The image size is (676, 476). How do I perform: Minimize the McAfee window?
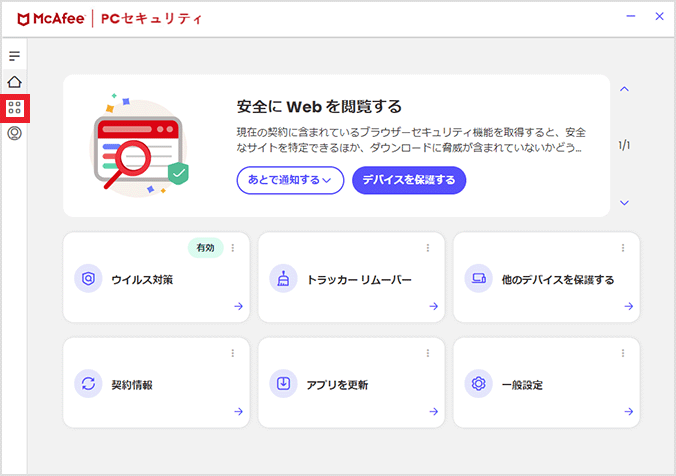(631, 16)
